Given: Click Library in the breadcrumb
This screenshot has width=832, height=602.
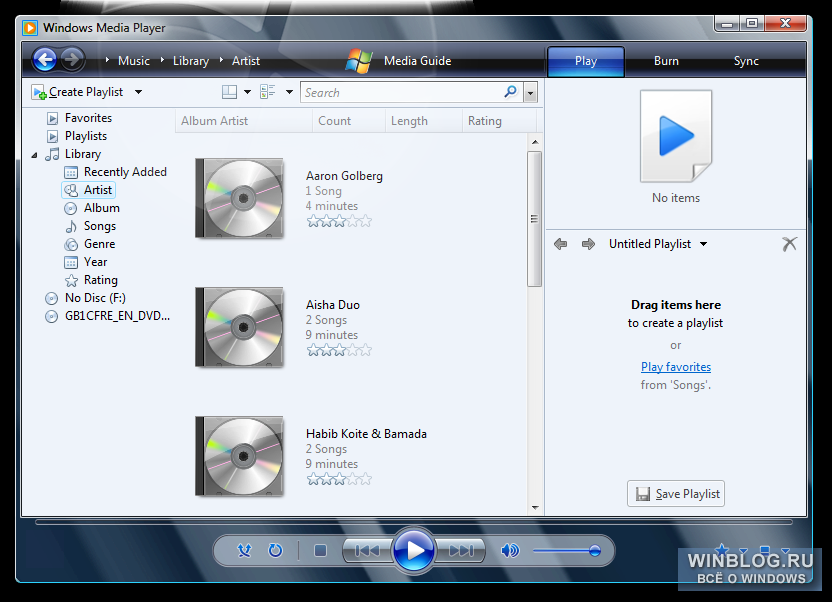Looking at the screenshot, I should tap(190, 61).
